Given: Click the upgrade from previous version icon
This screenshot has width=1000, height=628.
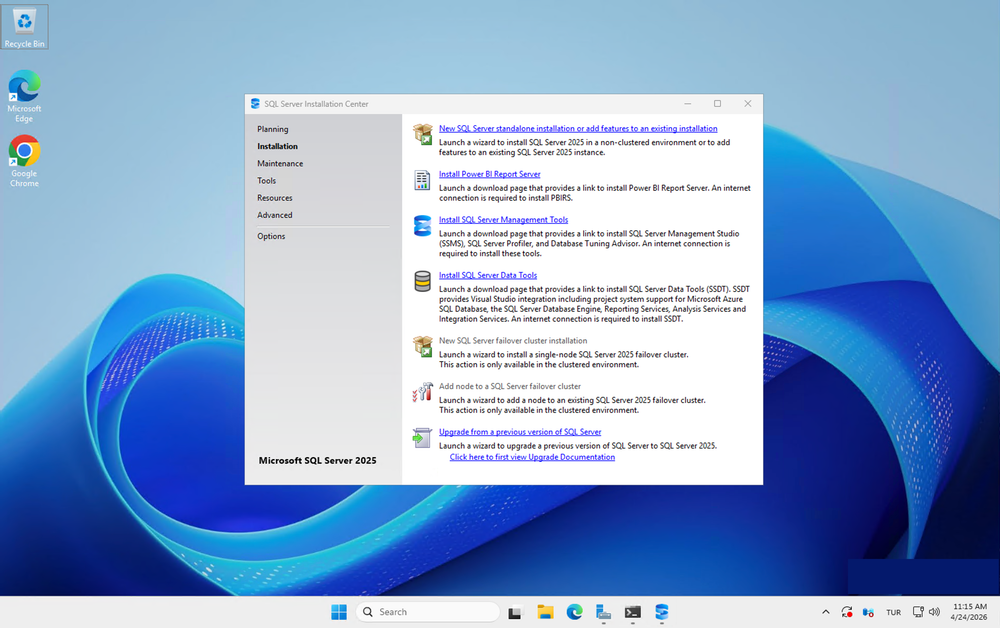Looking at the screenshot, I should (423, 437).
